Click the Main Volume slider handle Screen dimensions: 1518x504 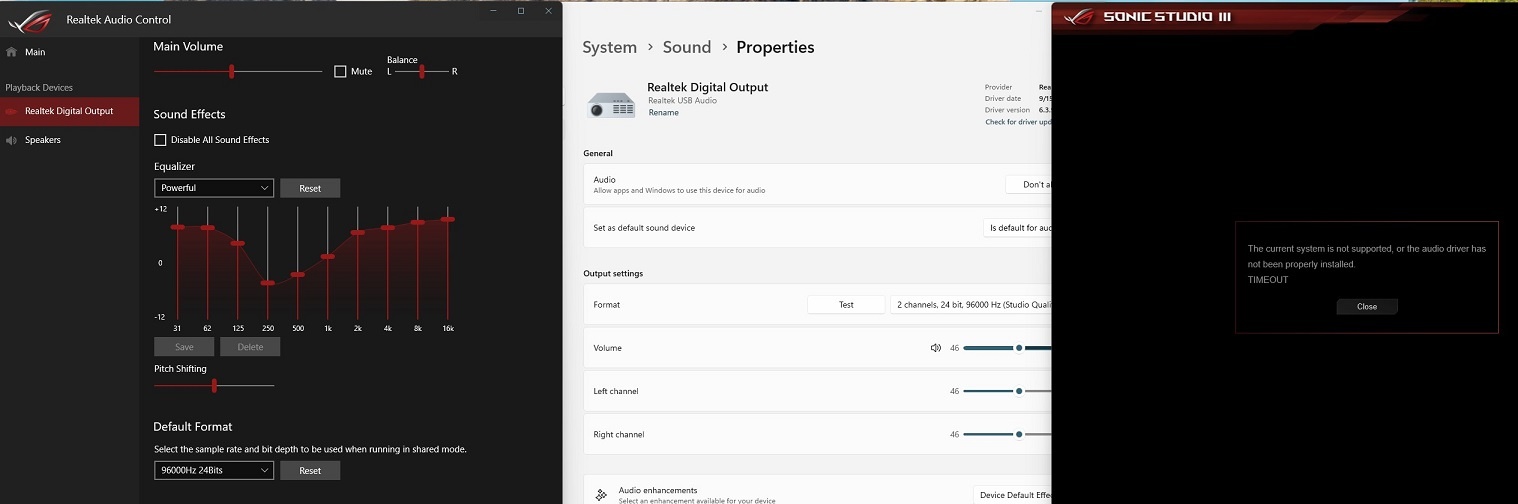coord(232,71)
